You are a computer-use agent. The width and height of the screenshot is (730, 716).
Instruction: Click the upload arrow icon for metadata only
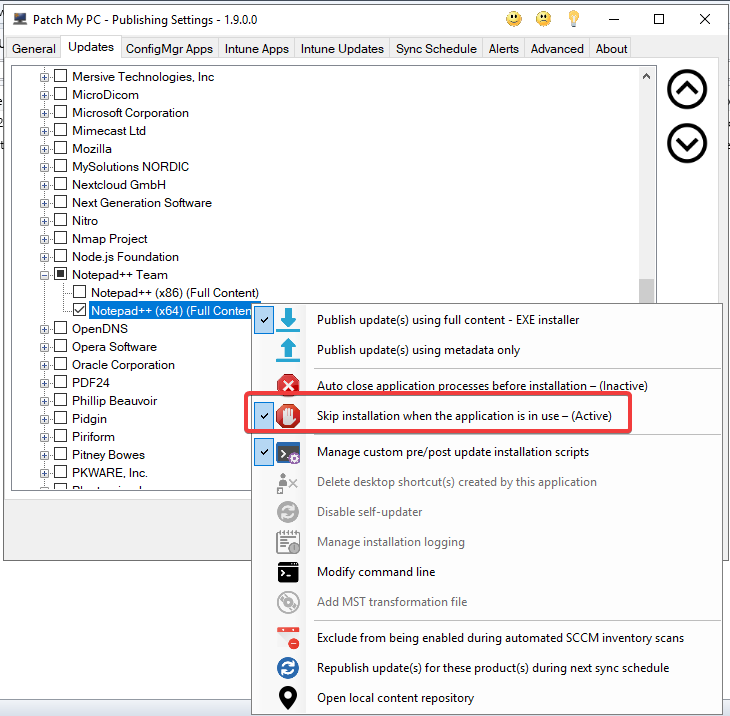pyautogui.click(x=288, y=350)
